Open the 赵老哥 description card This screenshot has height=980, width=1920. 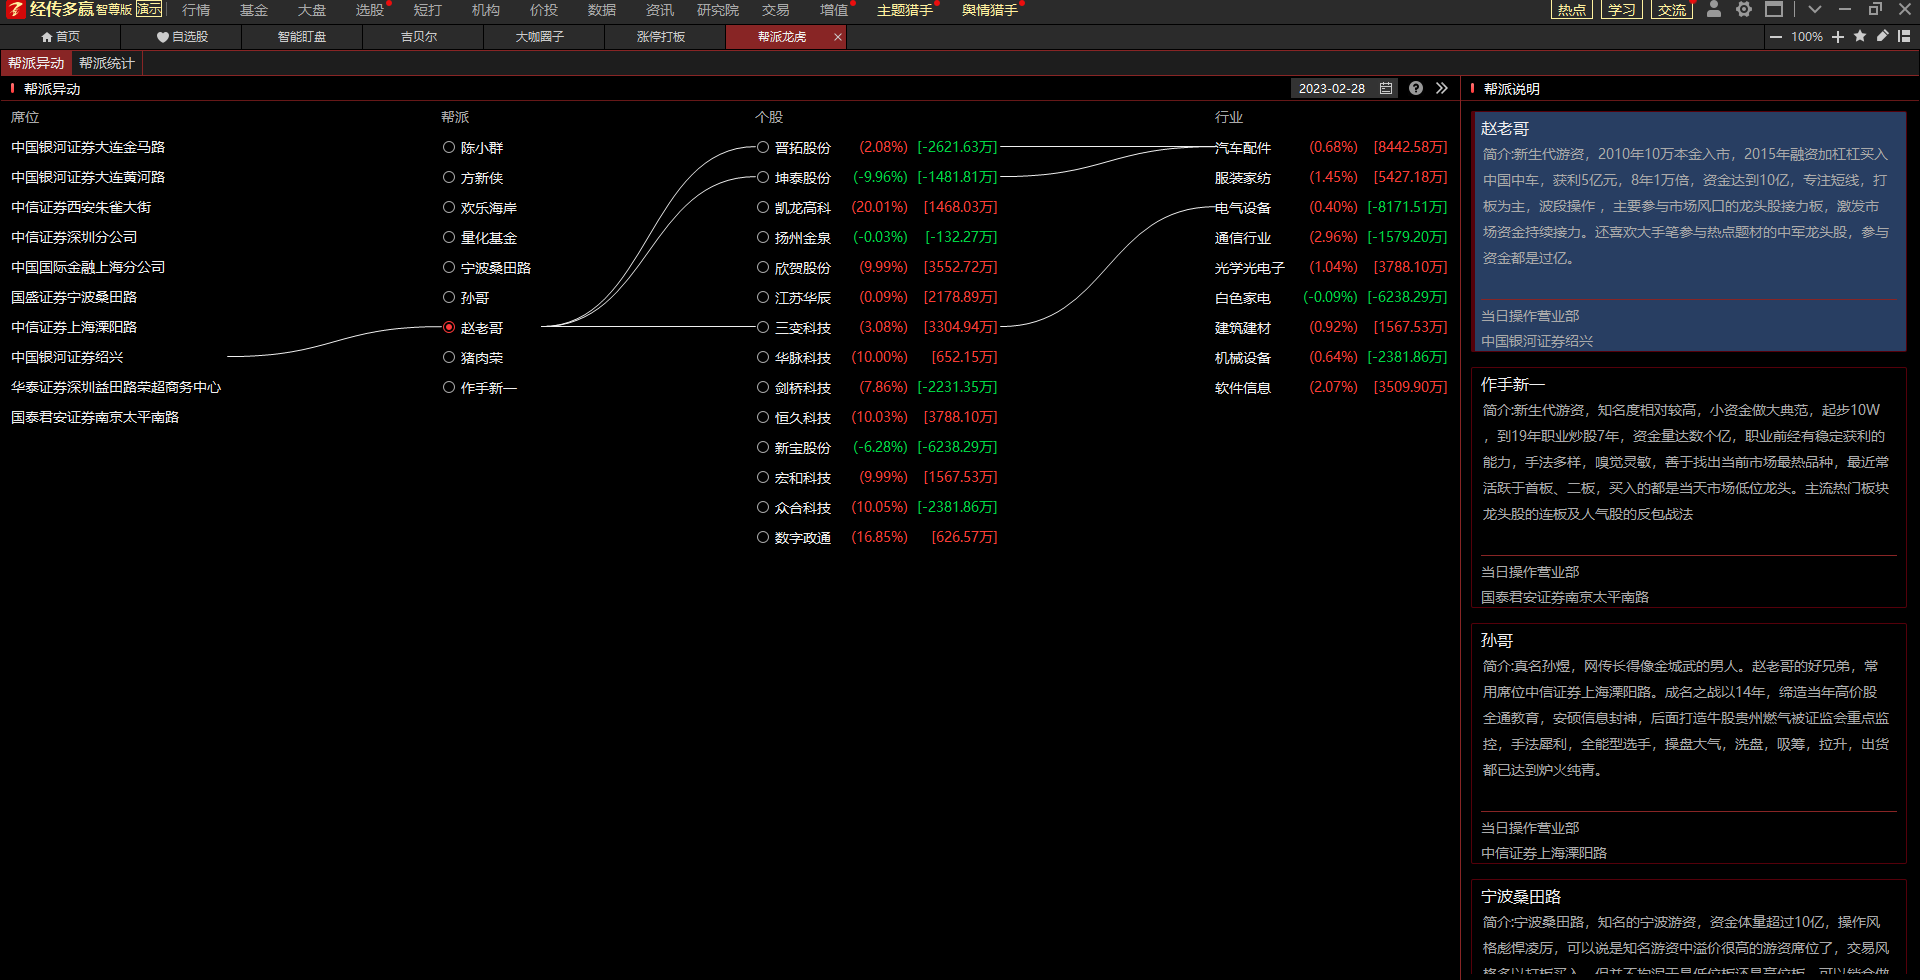coord(1689,232)
